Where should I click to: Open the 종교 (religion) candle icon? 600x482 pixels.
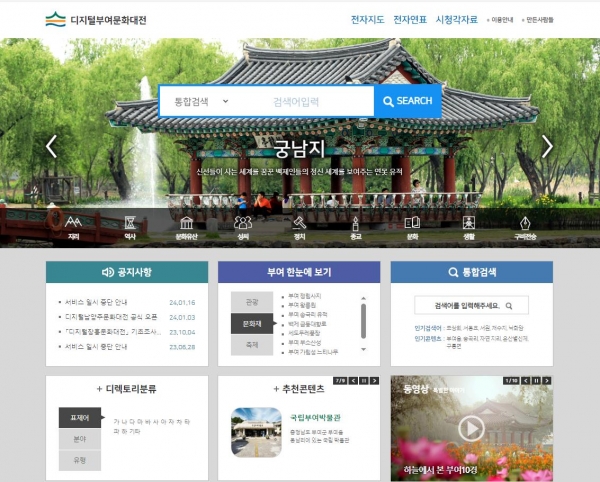[x=356, y=225]
